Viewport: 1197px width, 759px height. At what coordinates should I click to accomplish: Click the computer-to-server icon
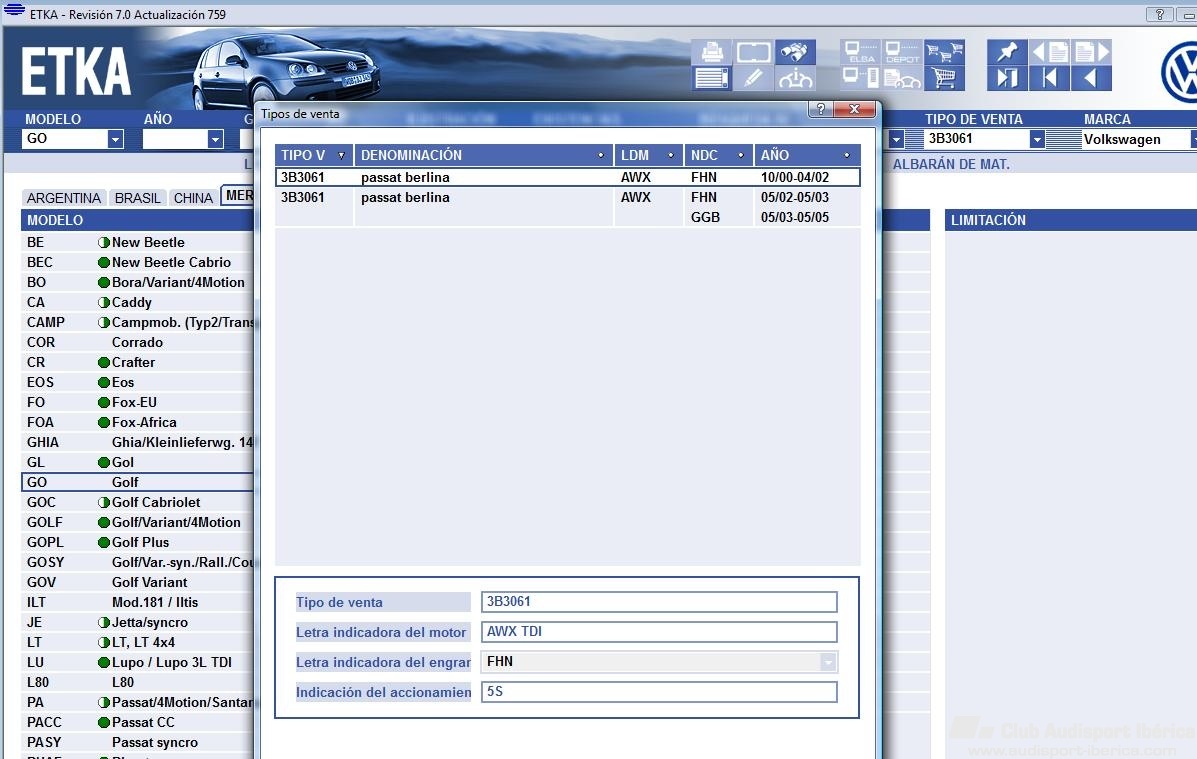[861, 79]
